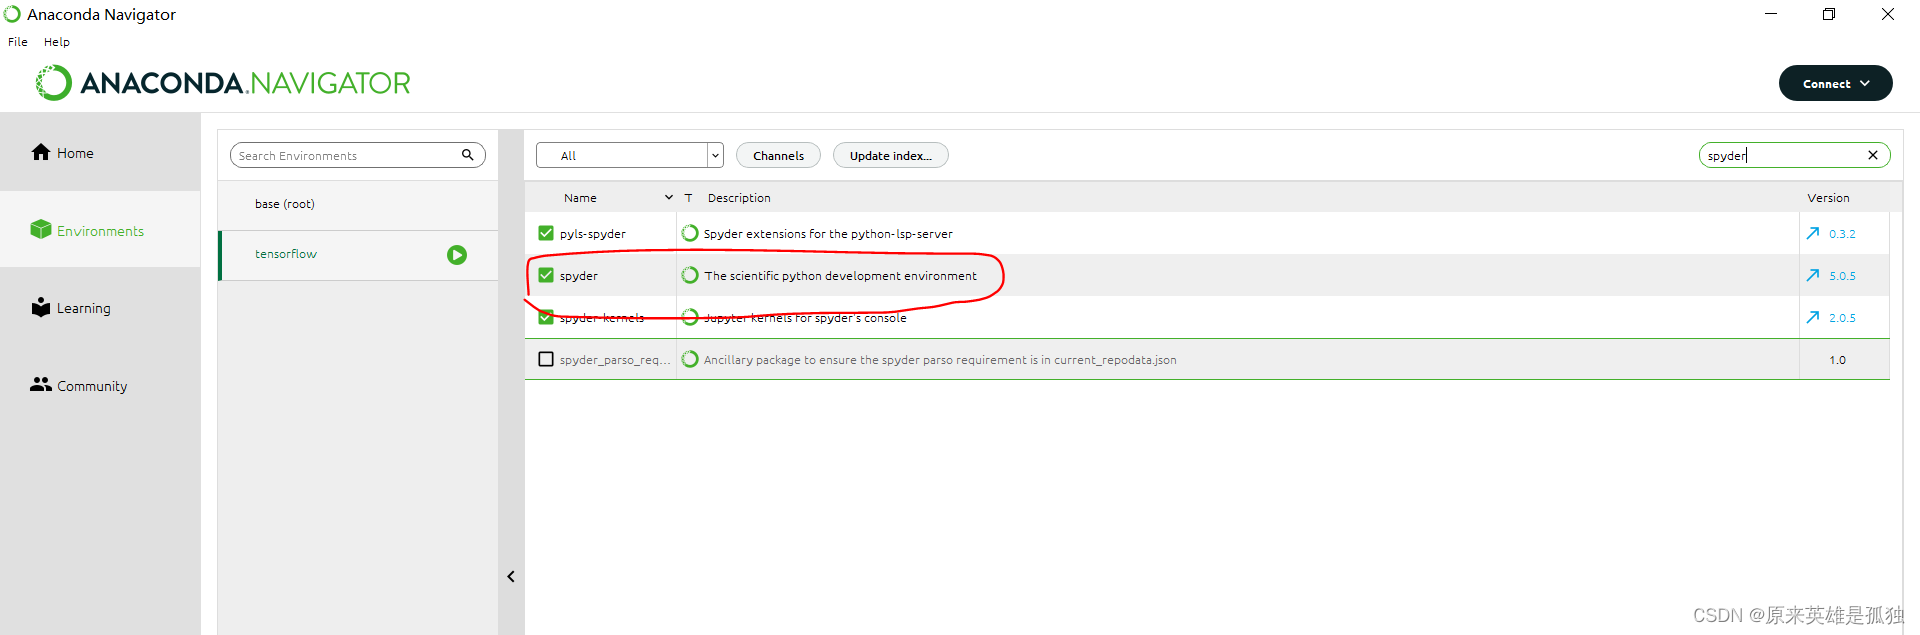1920x635 pixels.
Task: Select the base (root) environment
Action: (x=358, y=204)
